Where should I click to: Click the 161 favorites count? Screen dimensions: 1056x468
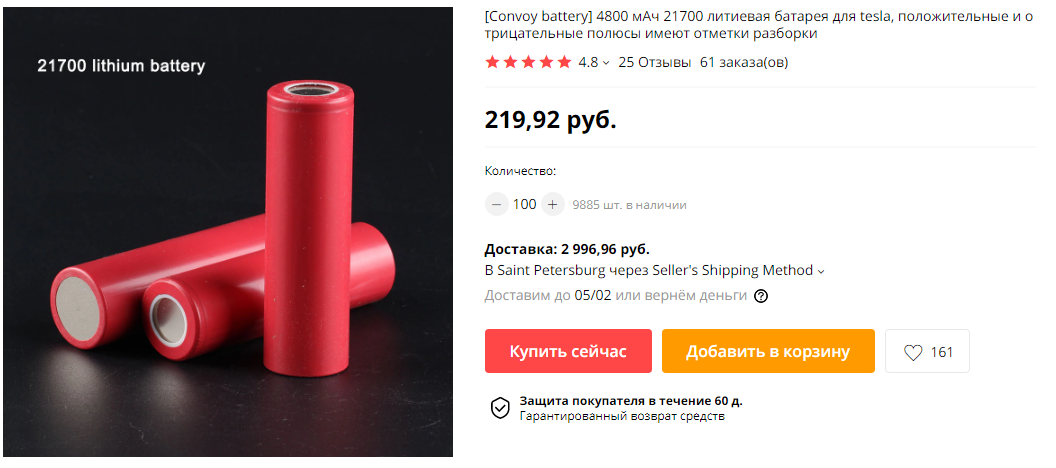[942, 352]
